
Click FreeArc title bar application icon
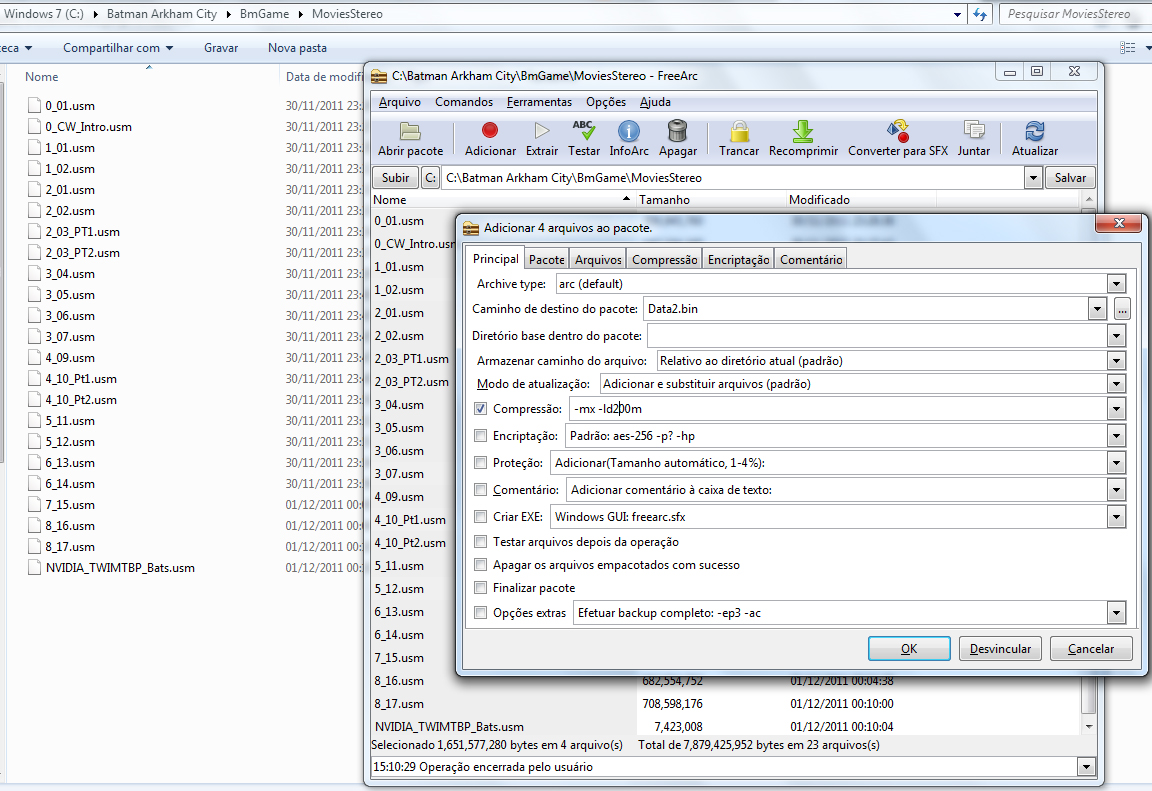coord(378,76)
